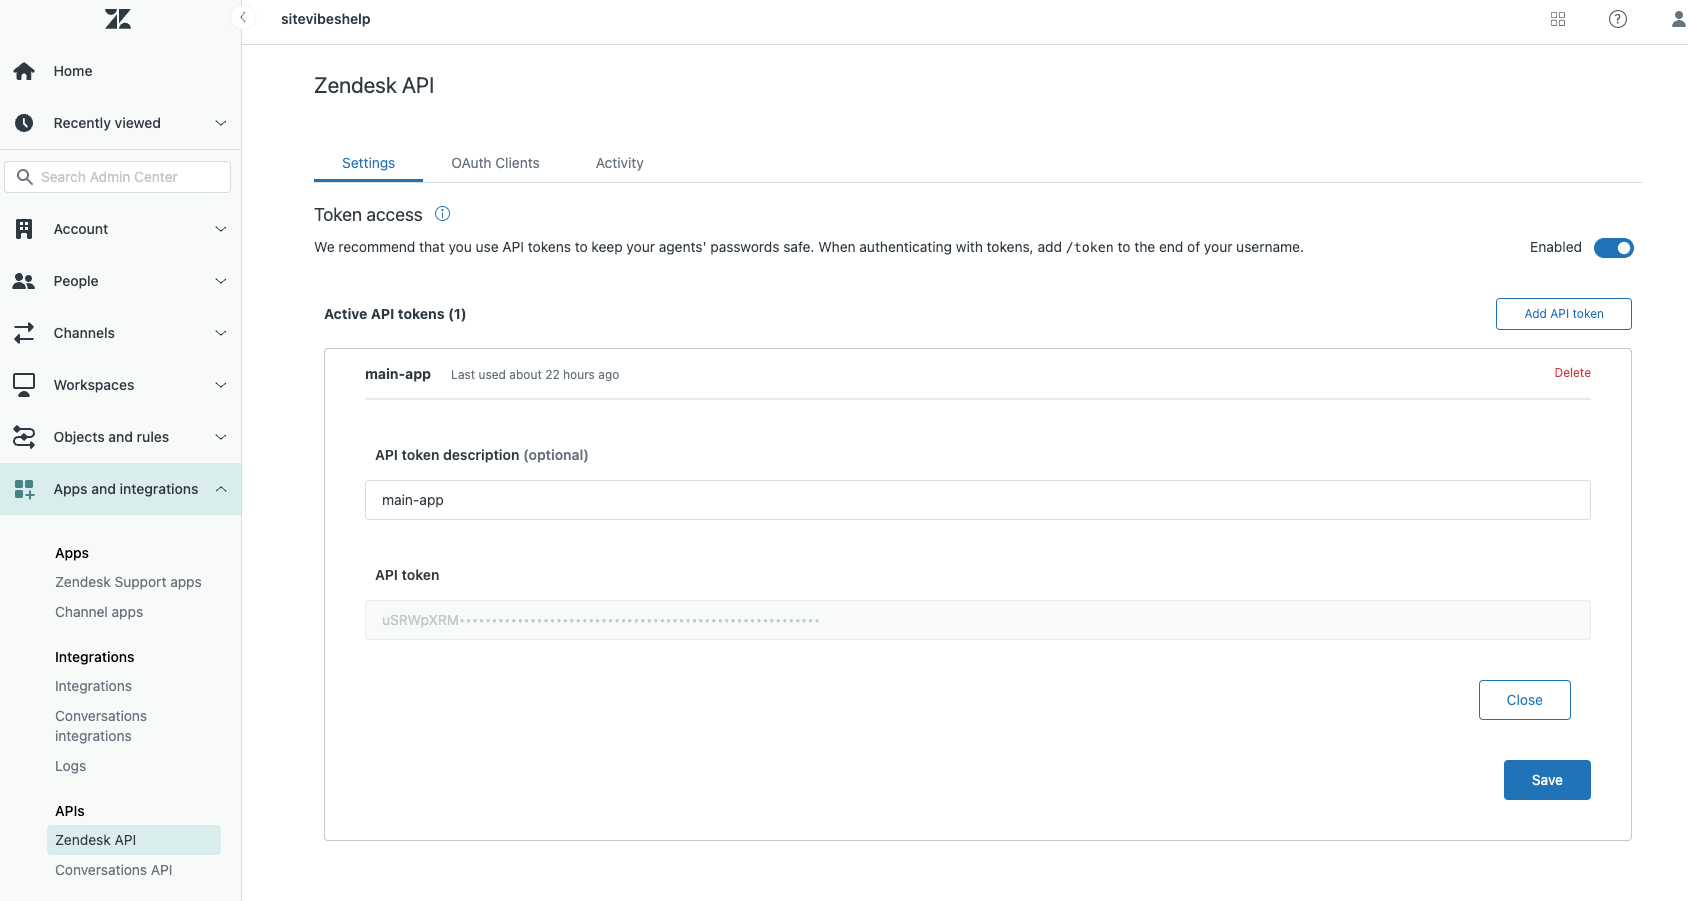Screen dimensions: 1688x901
Task: Switch to the OAuth Clients tab
Action: [495, 163]
